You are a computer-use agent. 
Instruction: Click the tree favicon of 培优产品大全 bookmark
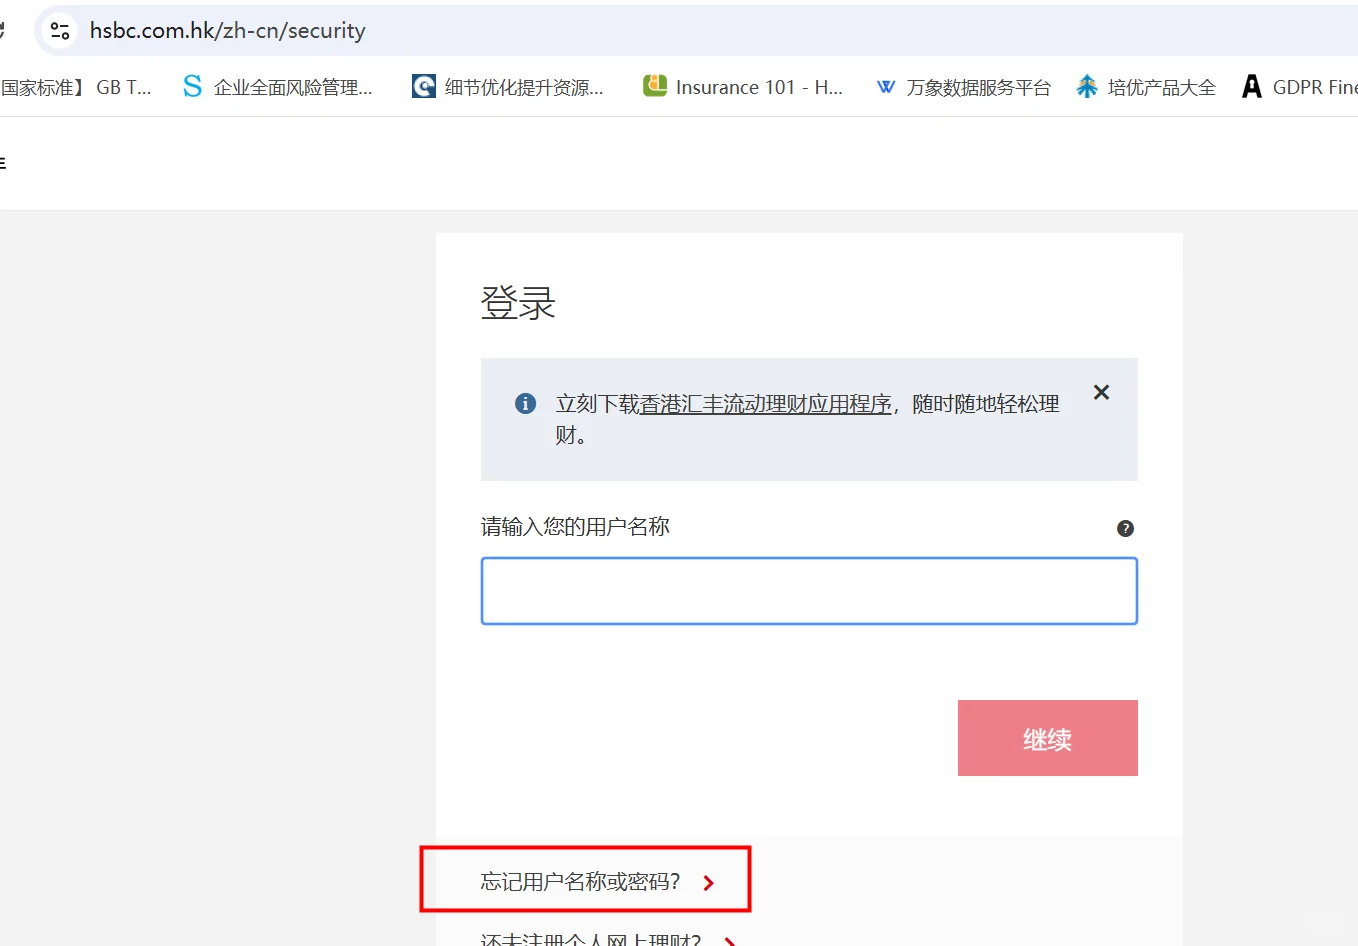[1086, 86]
